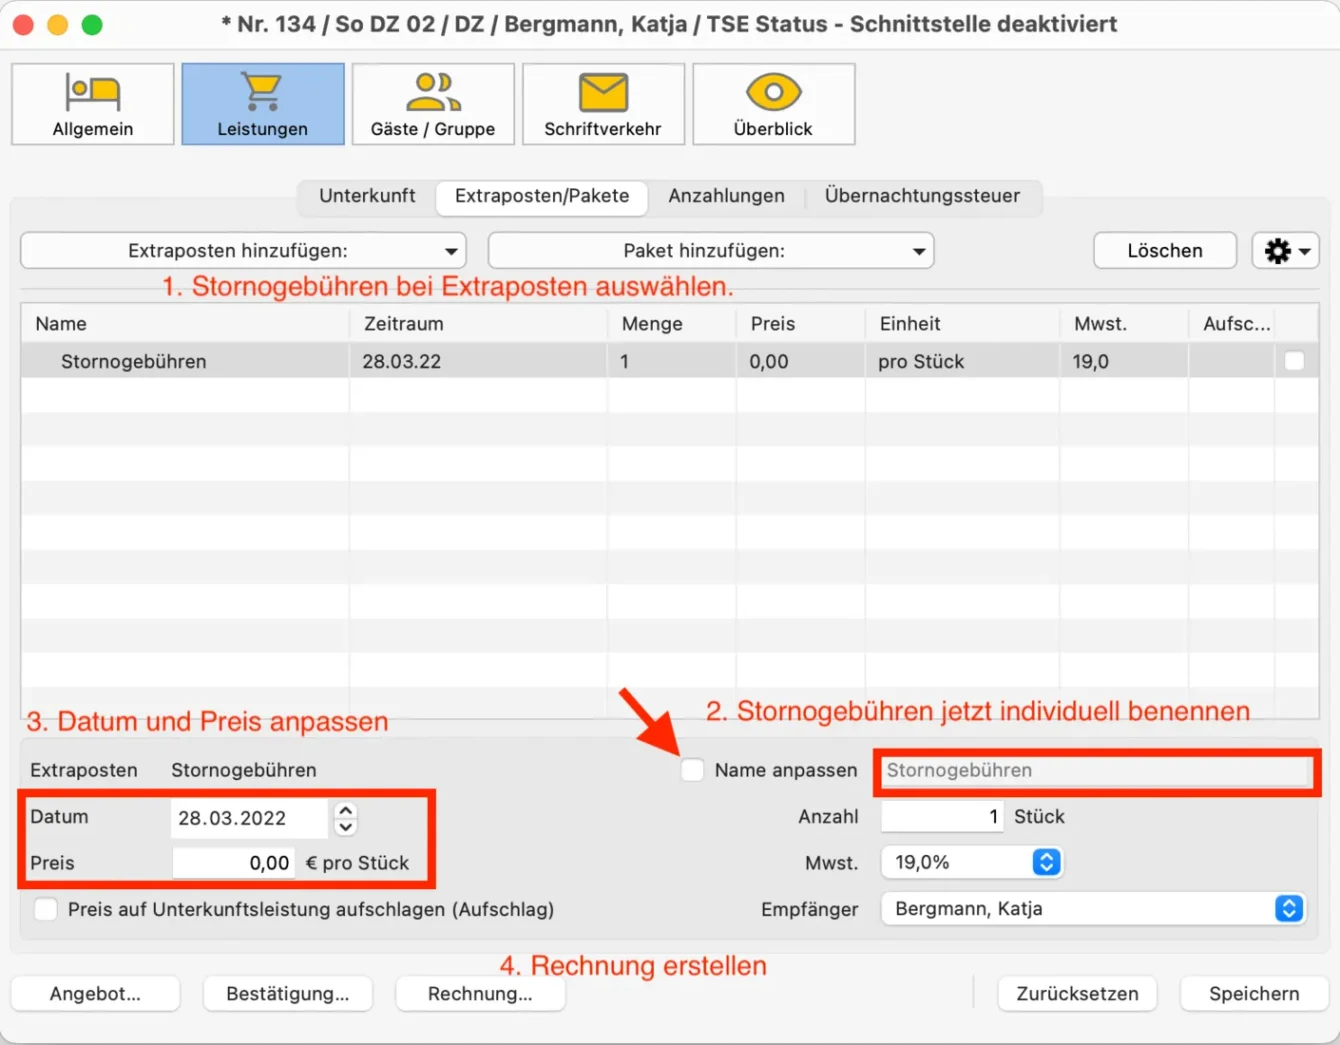Switch to the Extraposten/Pakete tab
This screenshot has height=1045, width=1340.
point(542,196)
